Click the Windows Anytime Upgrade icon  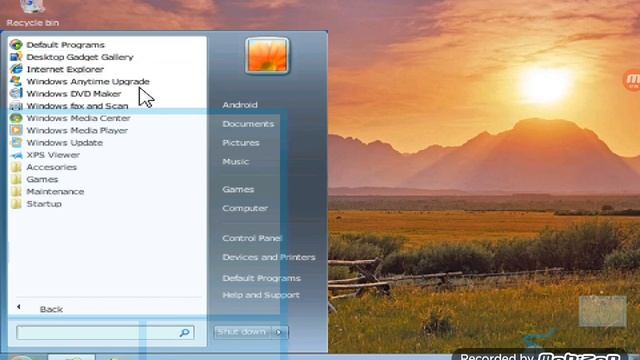16,81
